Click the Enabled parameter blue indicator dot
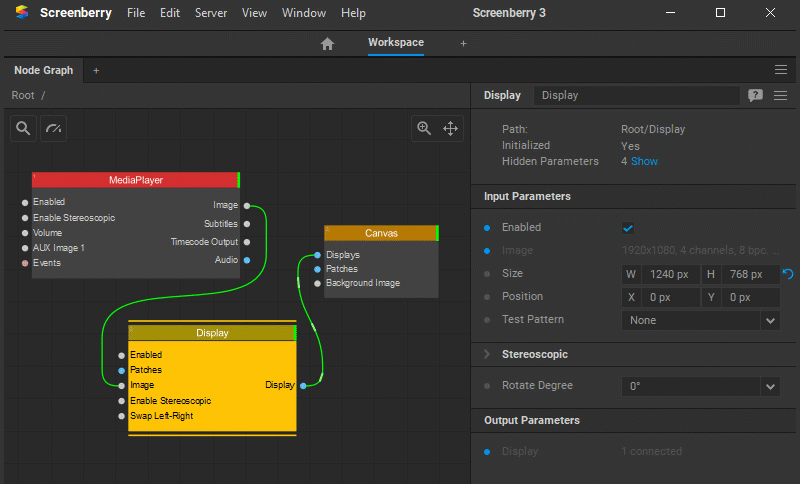 (487, 228)
